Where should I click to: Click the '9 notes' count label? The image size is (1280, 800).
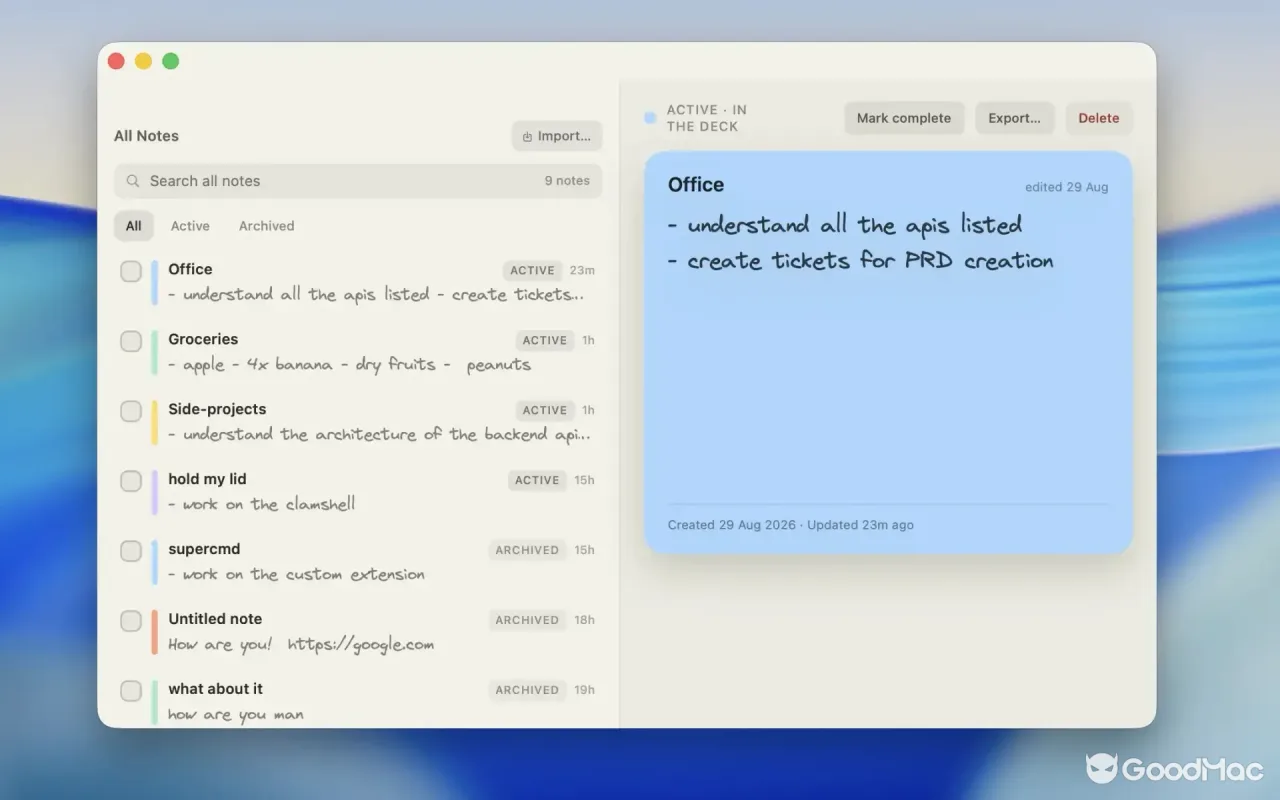(567, 181)
